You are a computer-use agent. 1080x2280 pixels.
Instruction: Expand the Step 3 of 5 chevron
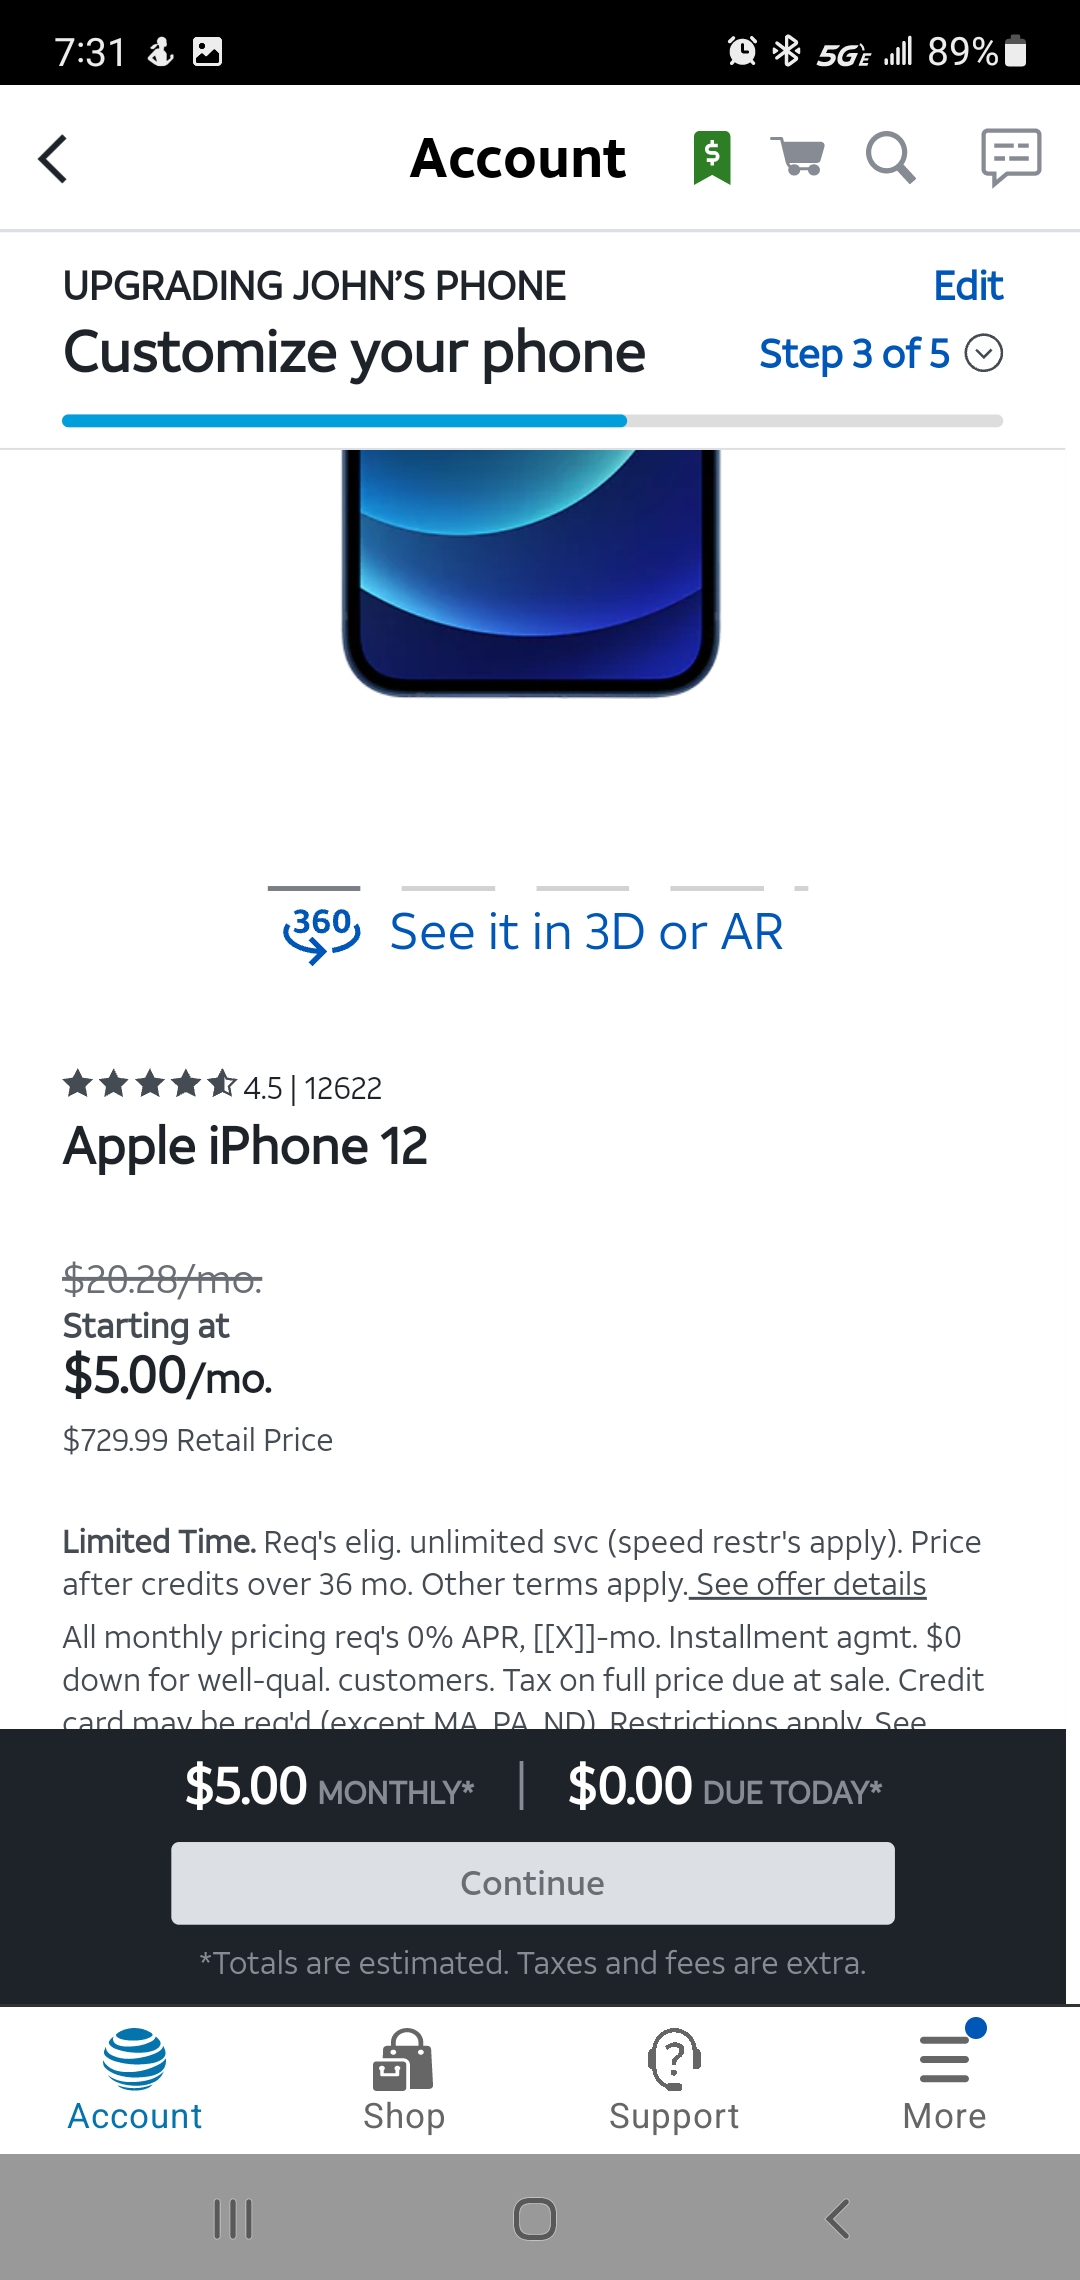coord(984,353)
